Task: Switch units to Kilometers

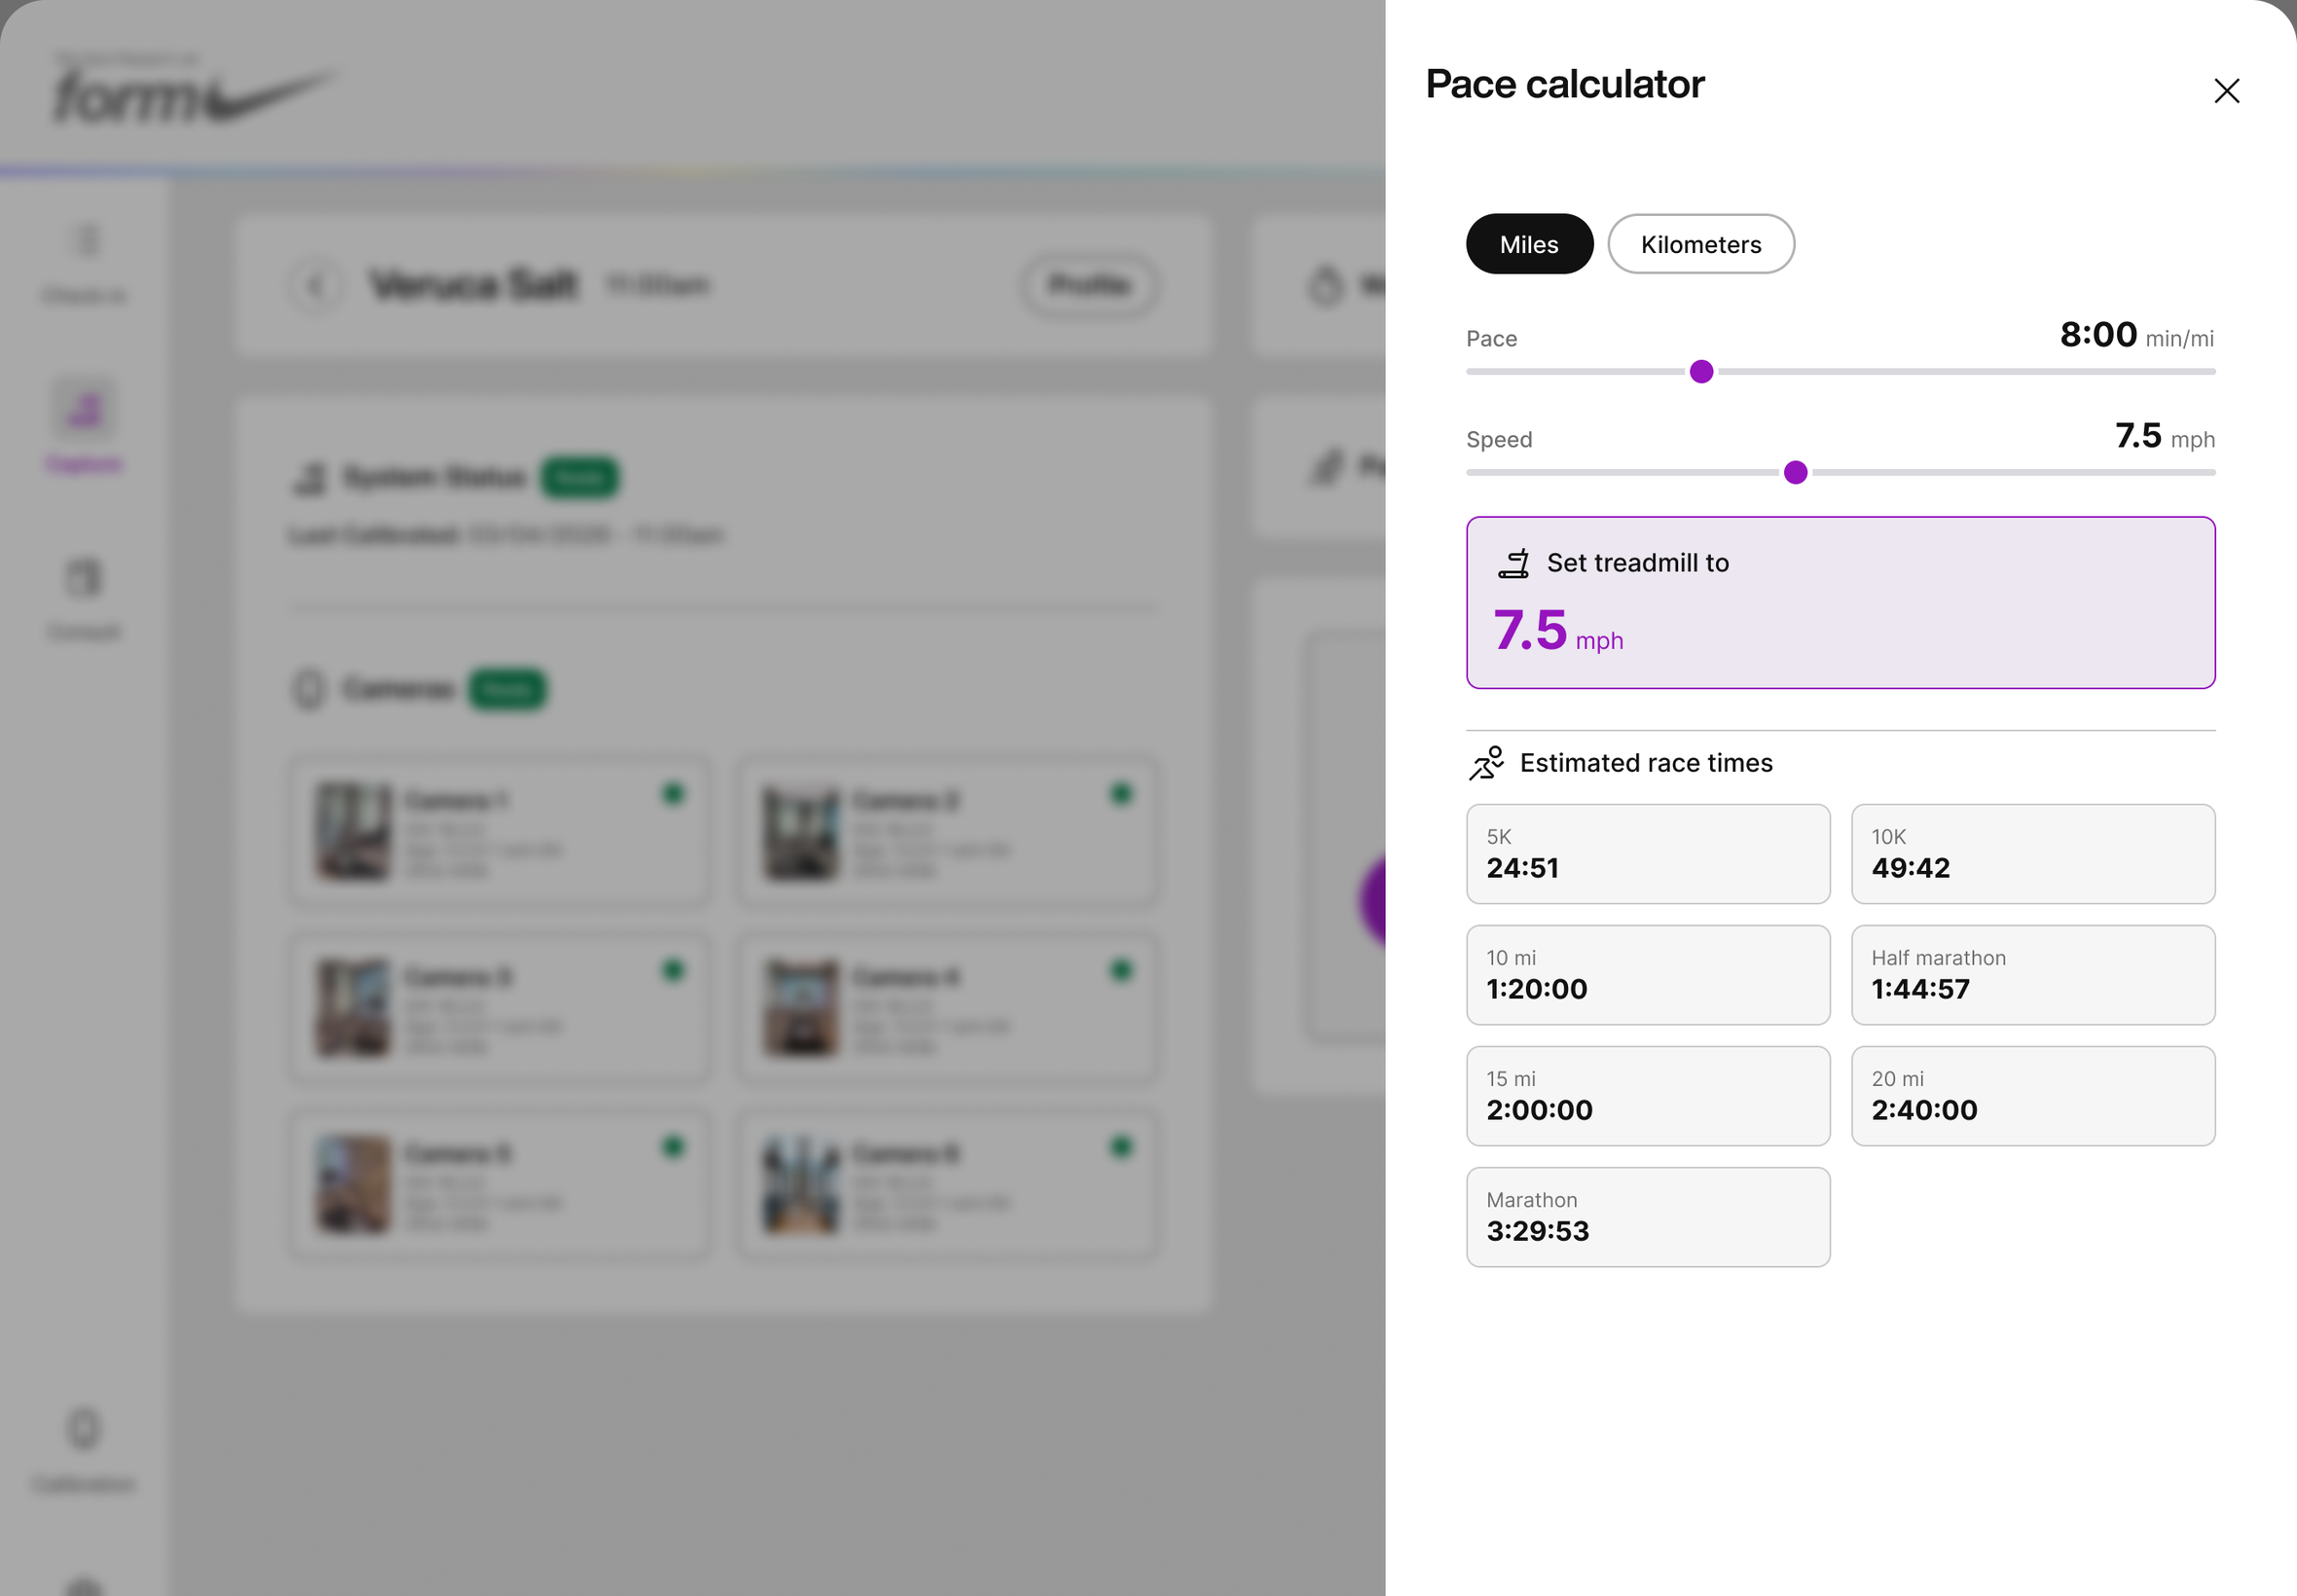Action: pyautogui.click(x=1700, y=244)
